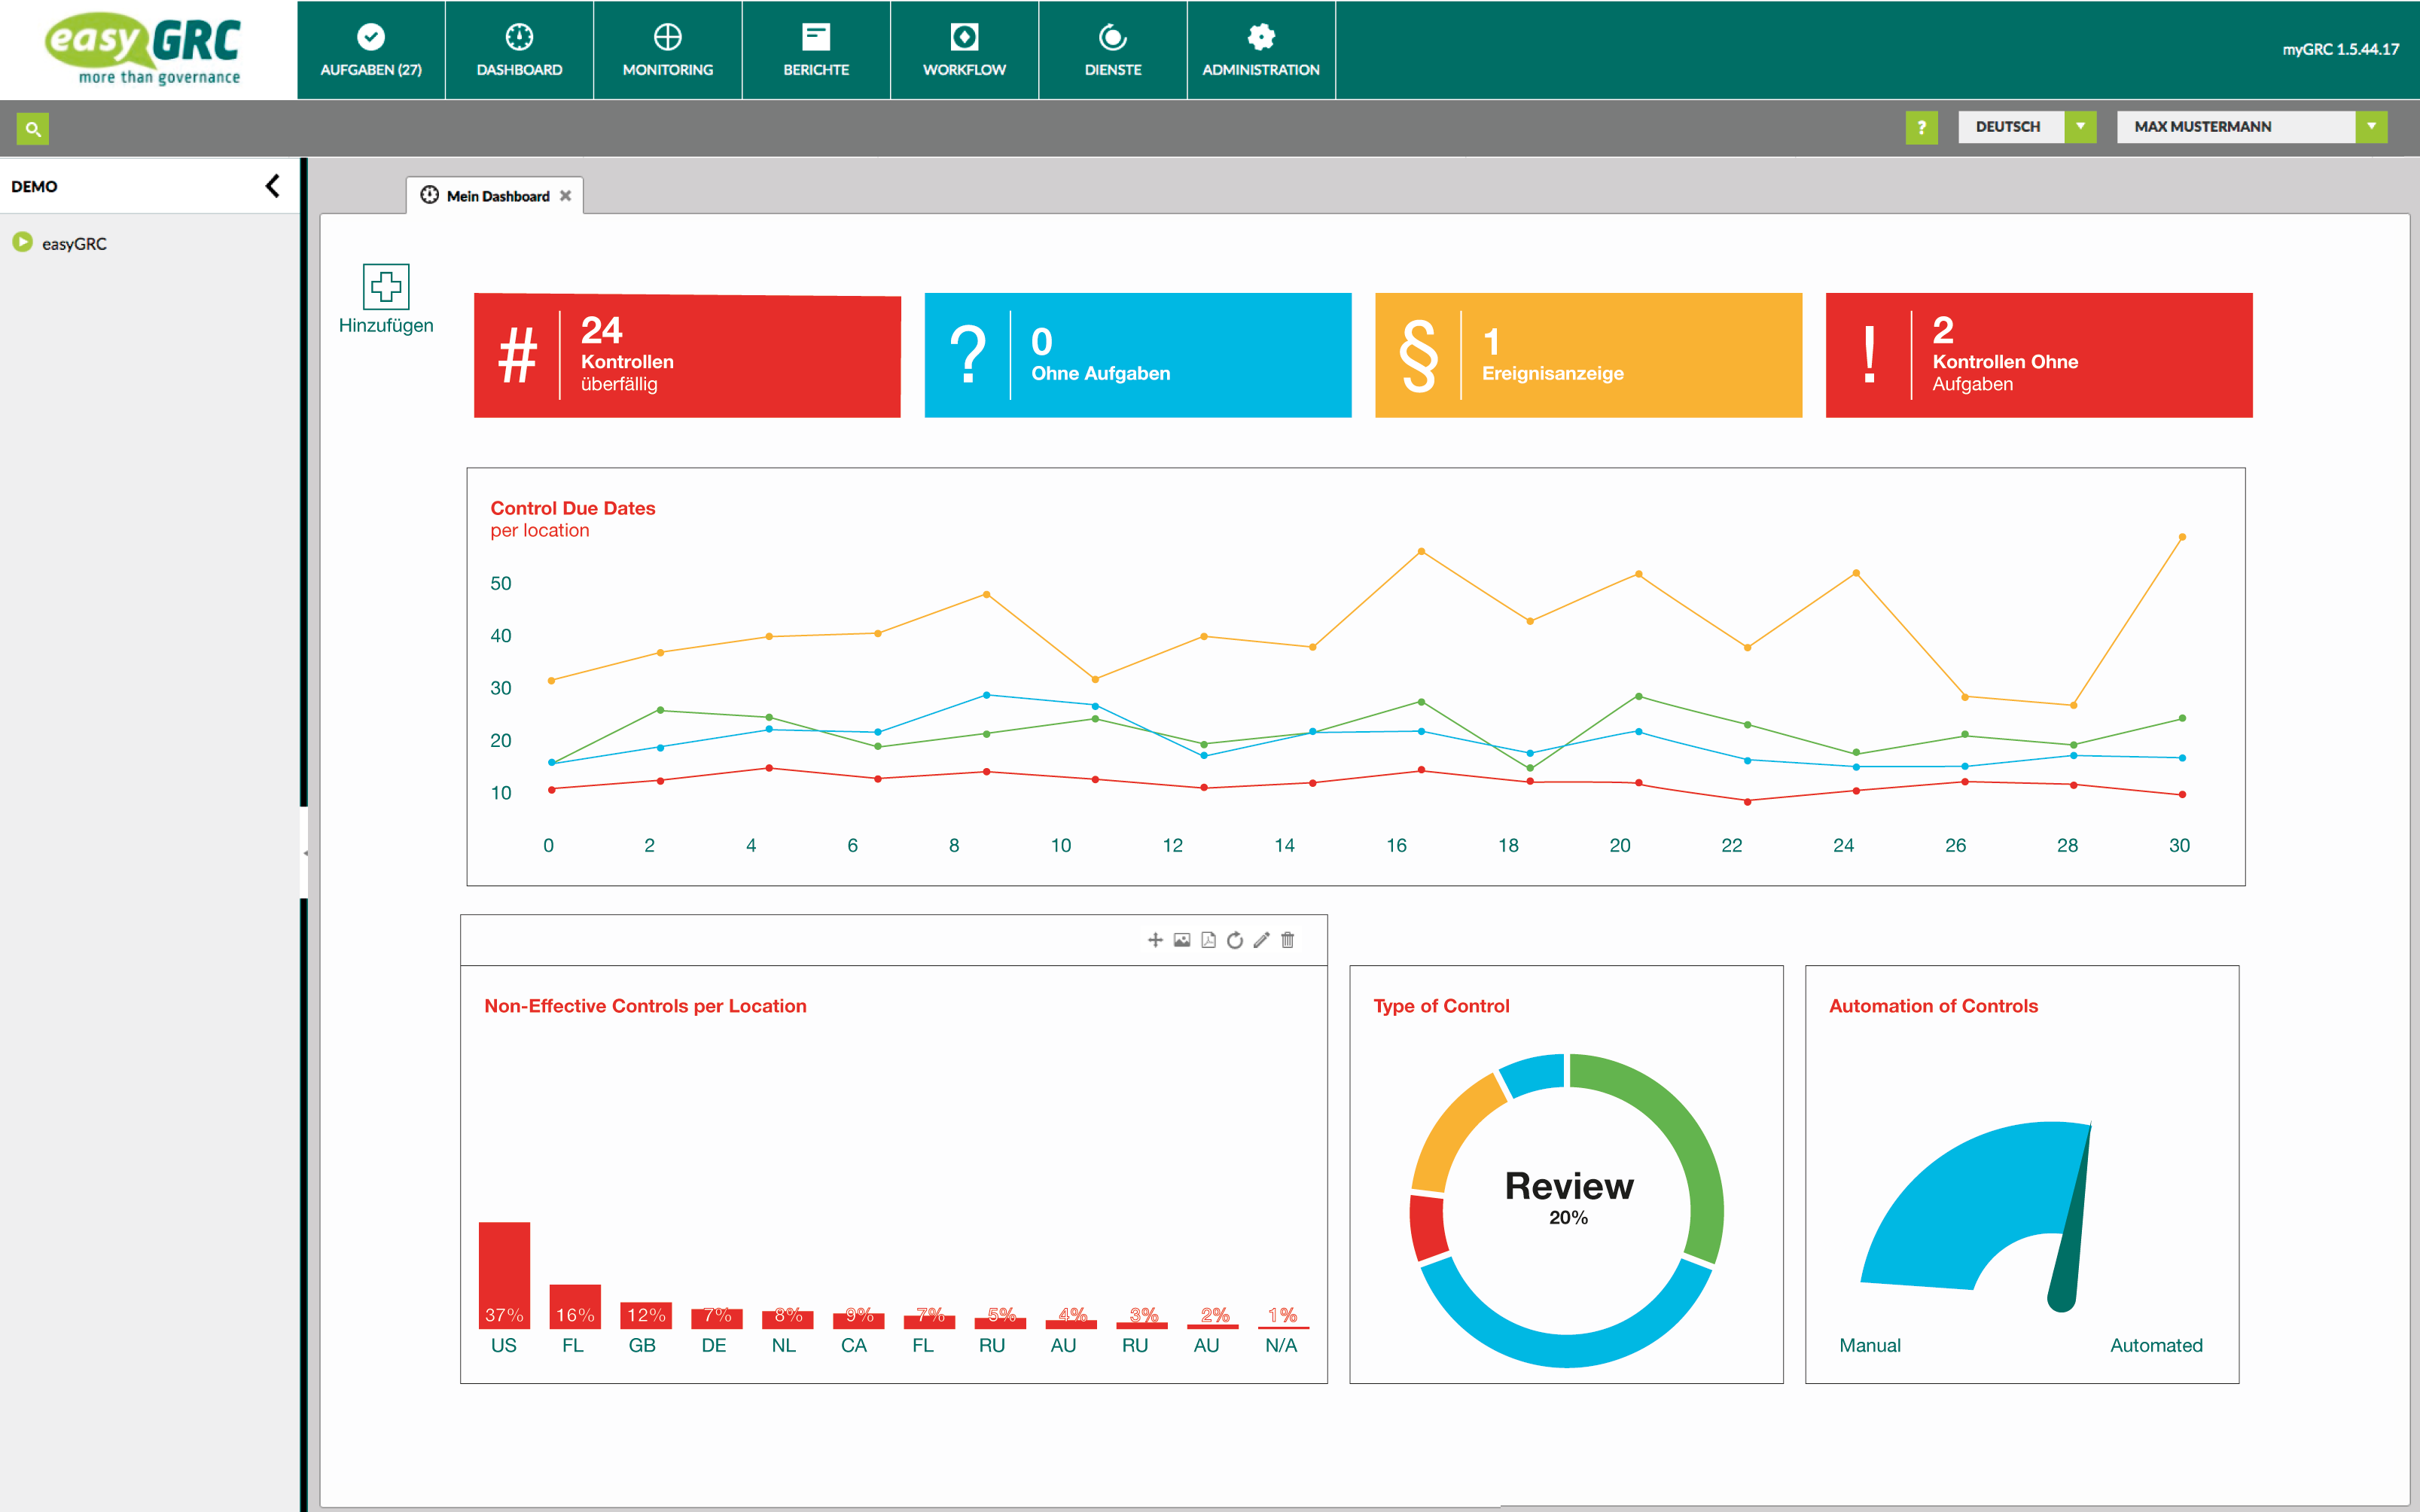Open Aufgaben showing 27 tasks

pyautogui.click(x=371, y=49)
